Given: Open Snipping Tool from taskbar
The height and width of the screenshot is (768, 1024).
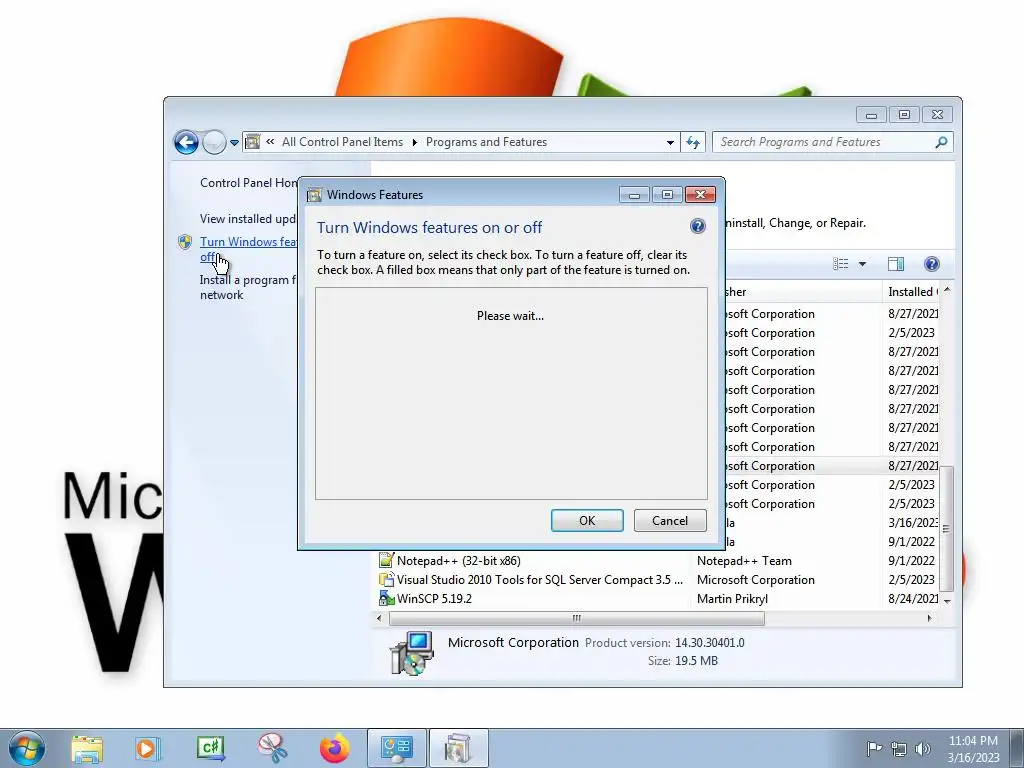Looking at the screenshot, I should 272,748.
